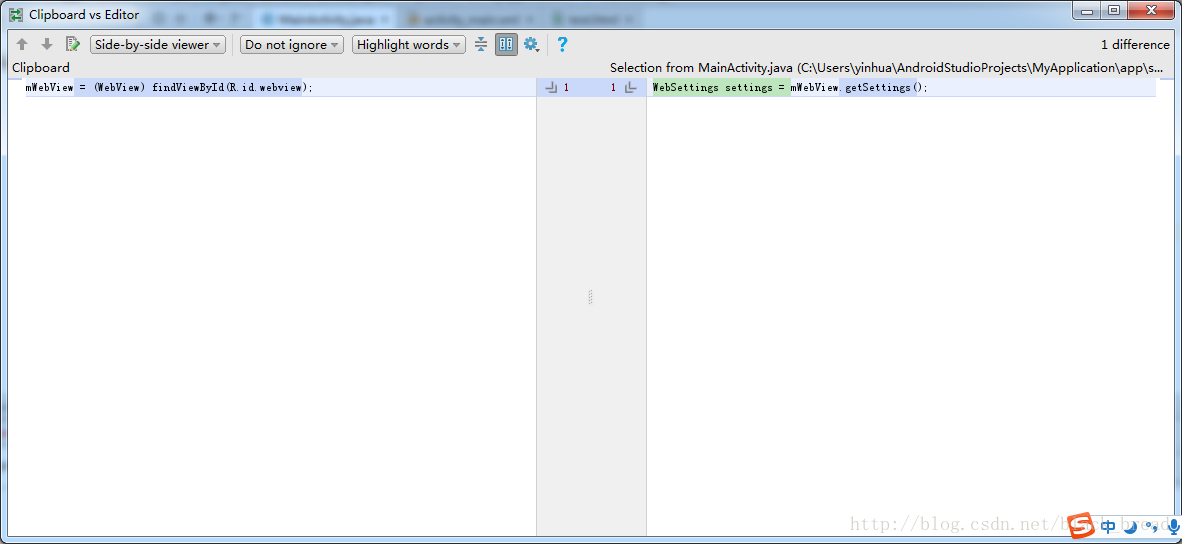Go to previous difference arrow

22,44
